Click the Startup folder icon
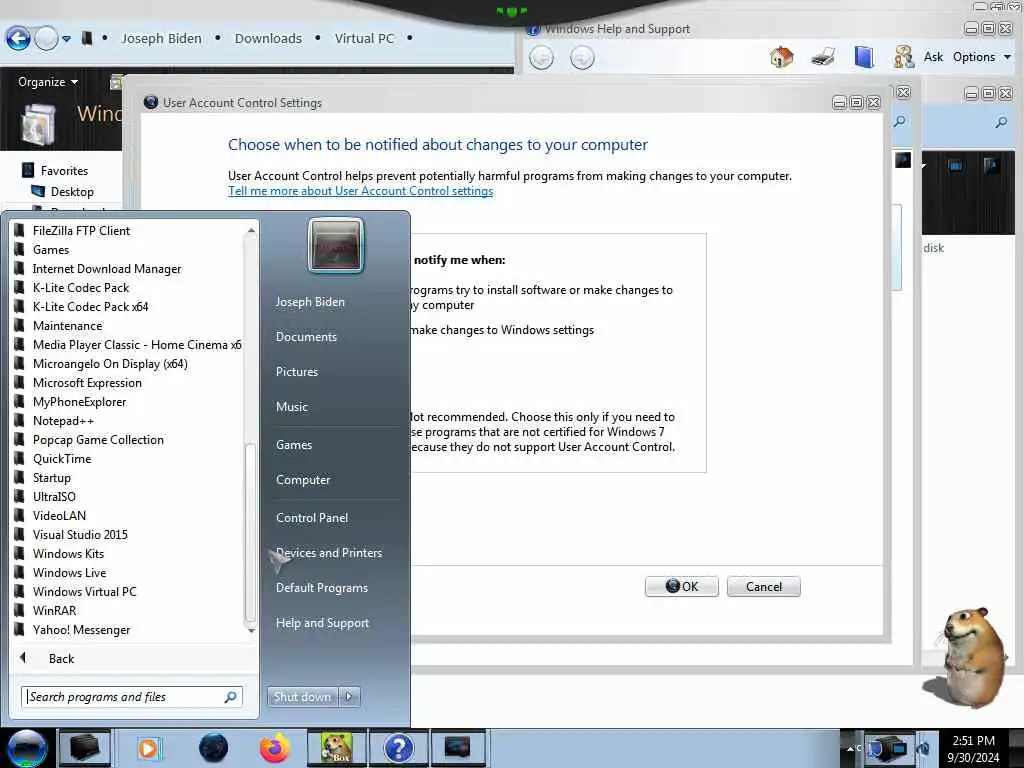Screen dimensions: 1024x768 20,477
